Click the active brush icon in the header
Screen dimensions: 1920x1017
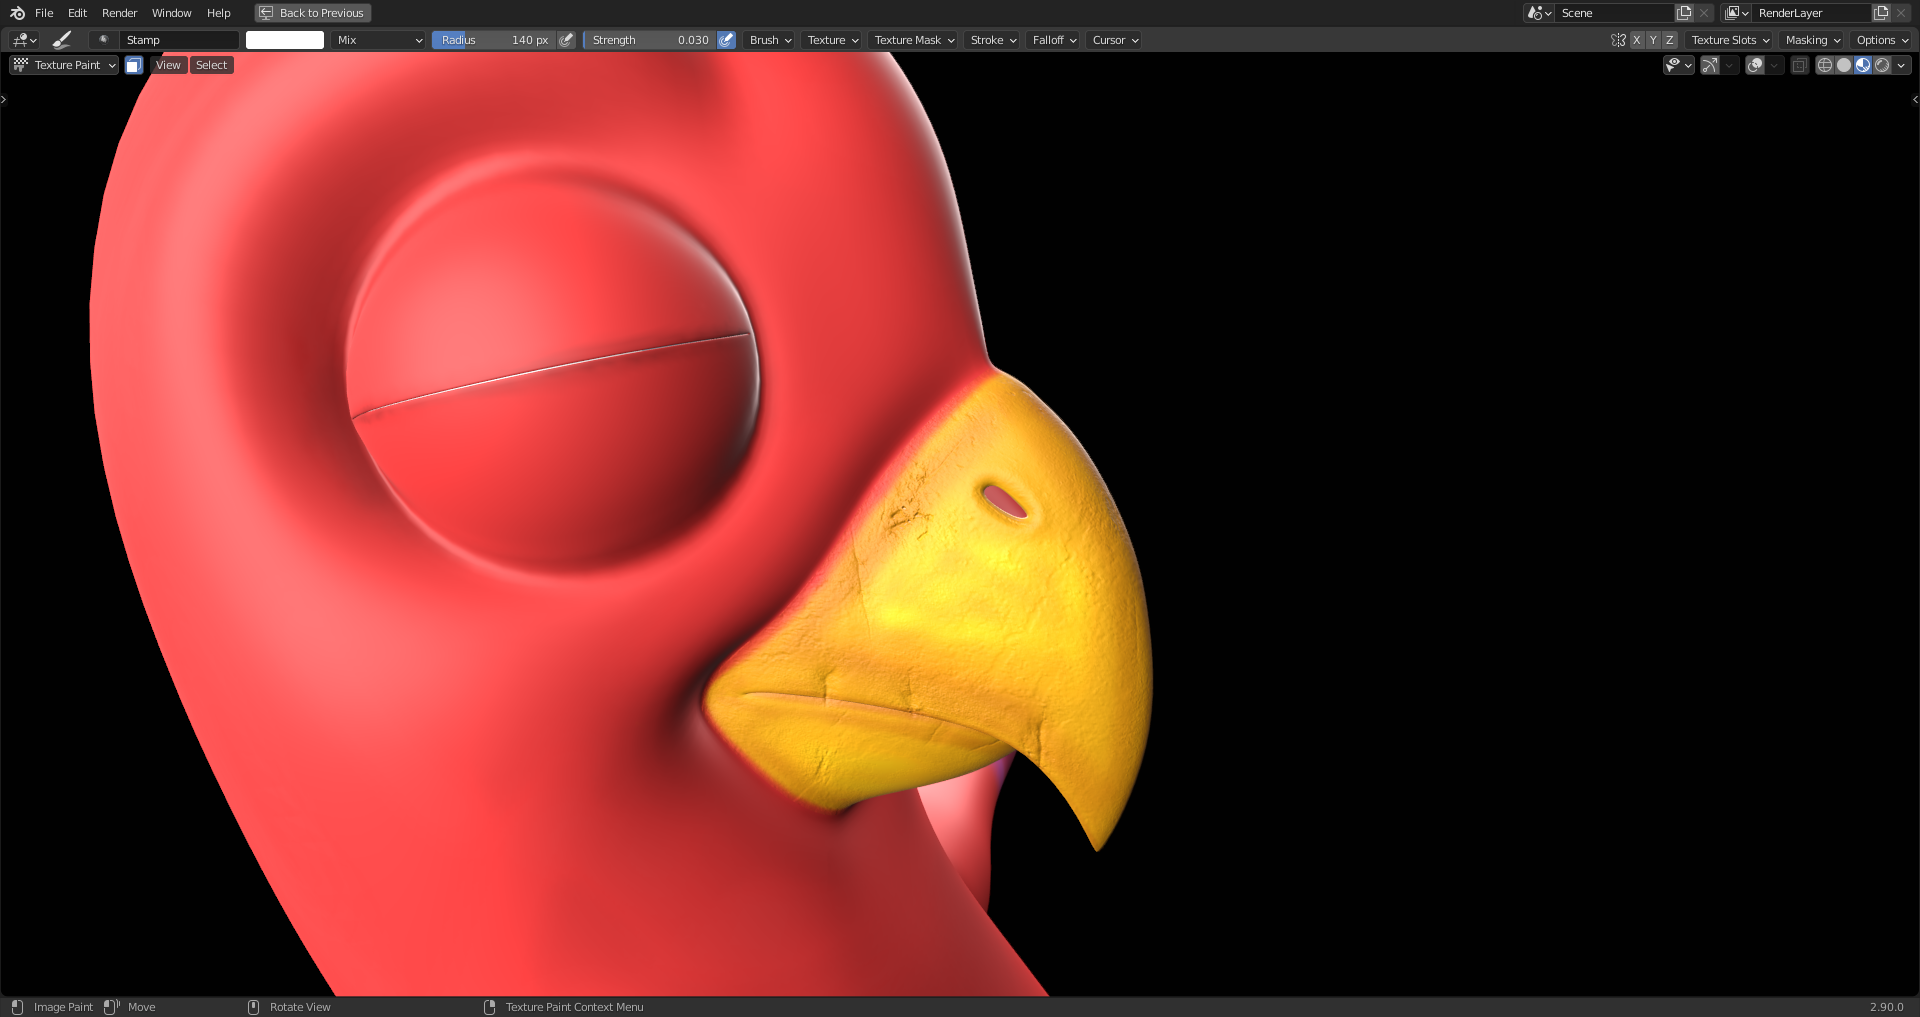coord(61,39)
